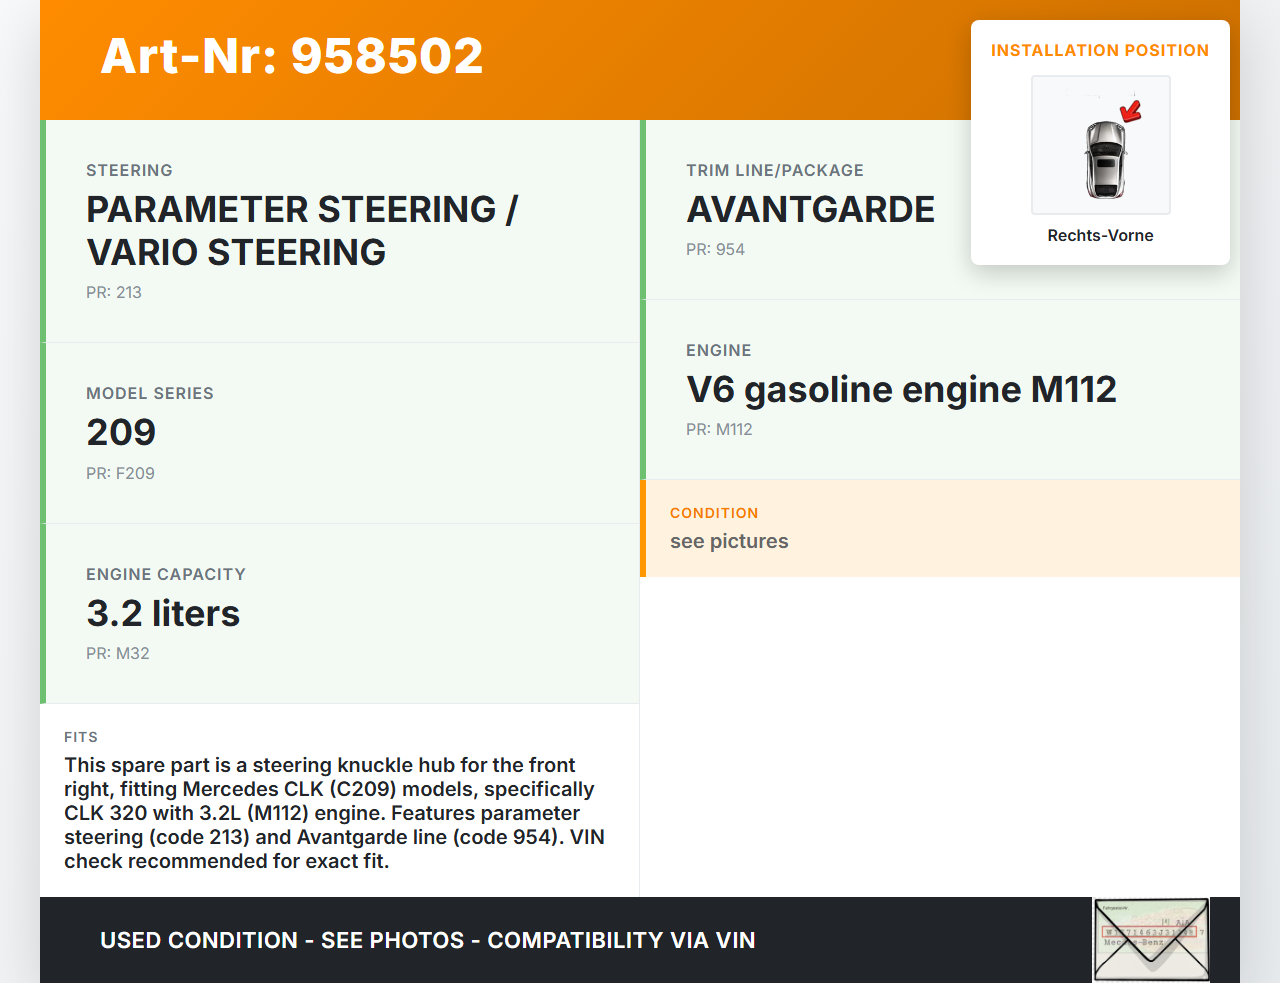Click the "MODEL SERIES" label

(x=150, y=393)
